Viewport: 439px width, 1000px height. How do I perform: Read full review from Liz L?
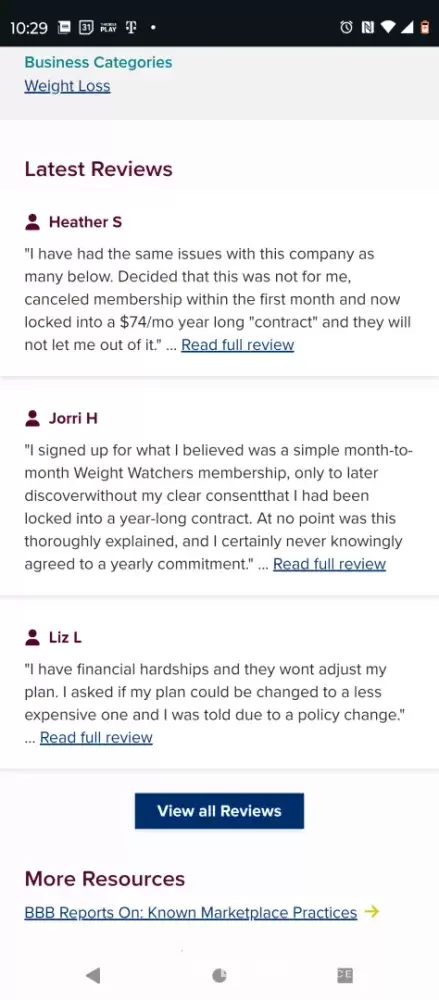[x=96, y=738]
